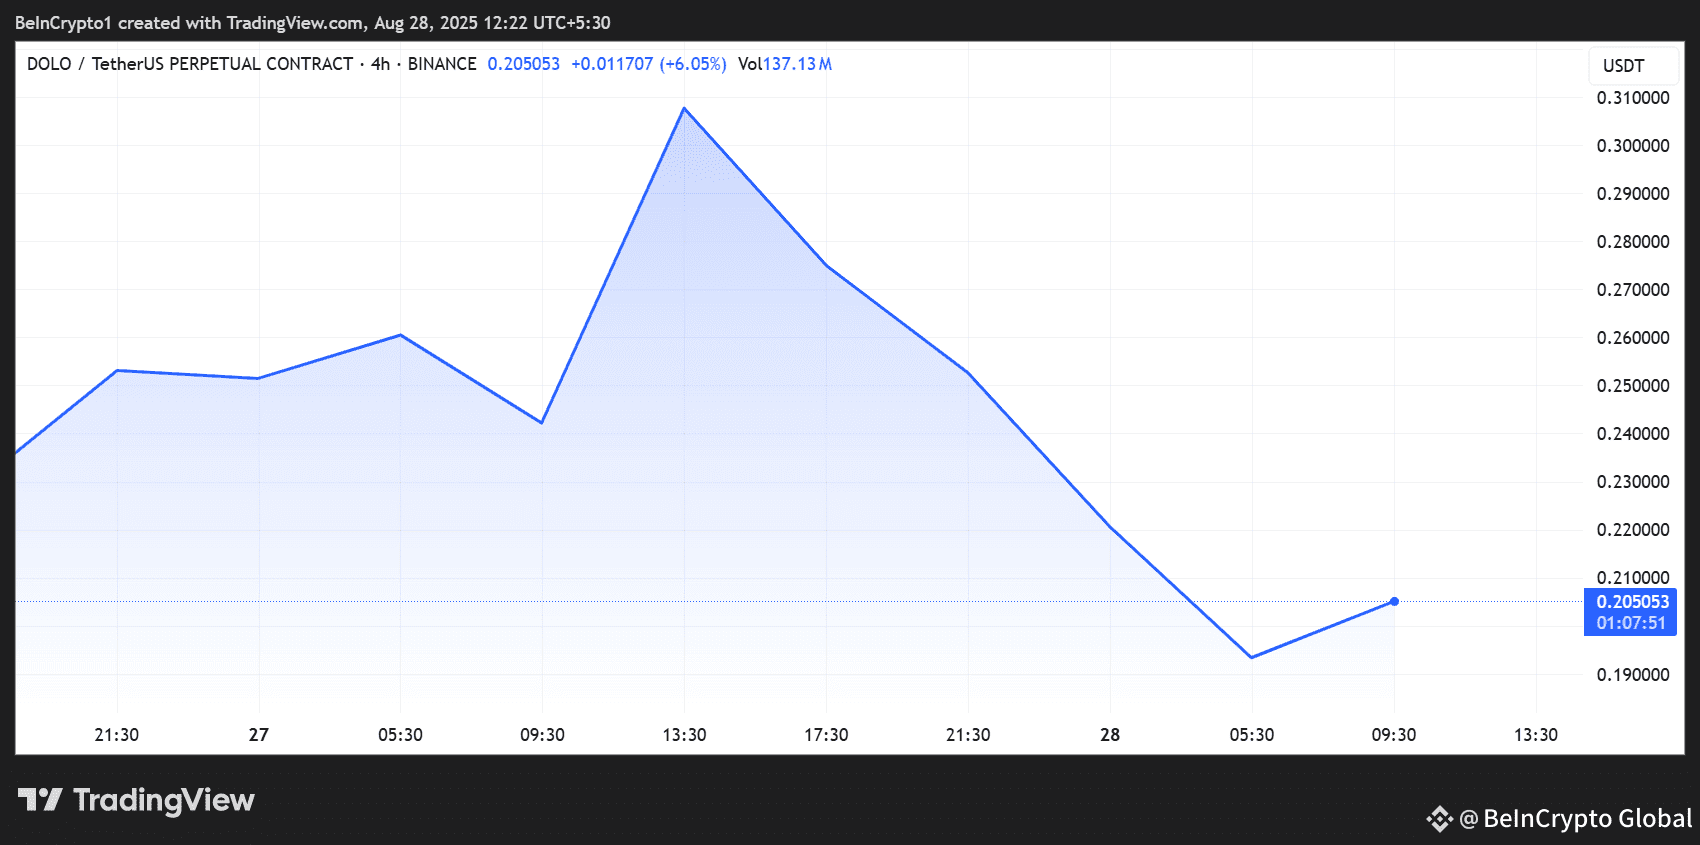Click the volume value 137.13 M
The height and width of the screenshot is (845, 1700).
pos(797,64)
